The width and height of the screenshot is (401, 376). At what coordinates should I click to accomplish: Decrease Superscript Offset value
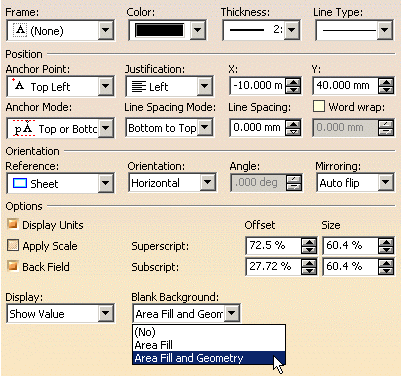309,249
